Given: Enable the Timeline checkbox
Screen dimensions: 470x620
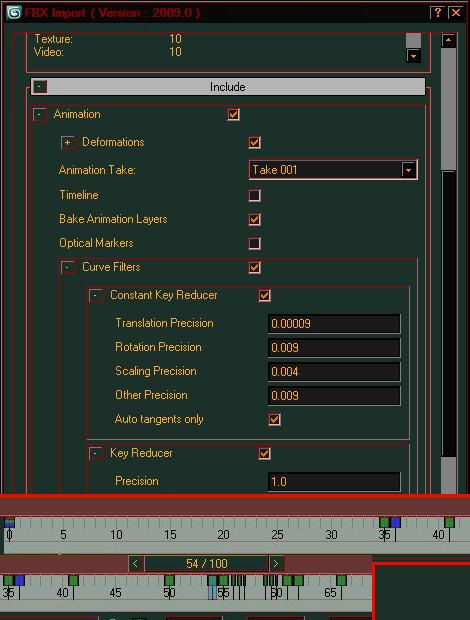Looking at the screenshot, I should click(255, 195).
